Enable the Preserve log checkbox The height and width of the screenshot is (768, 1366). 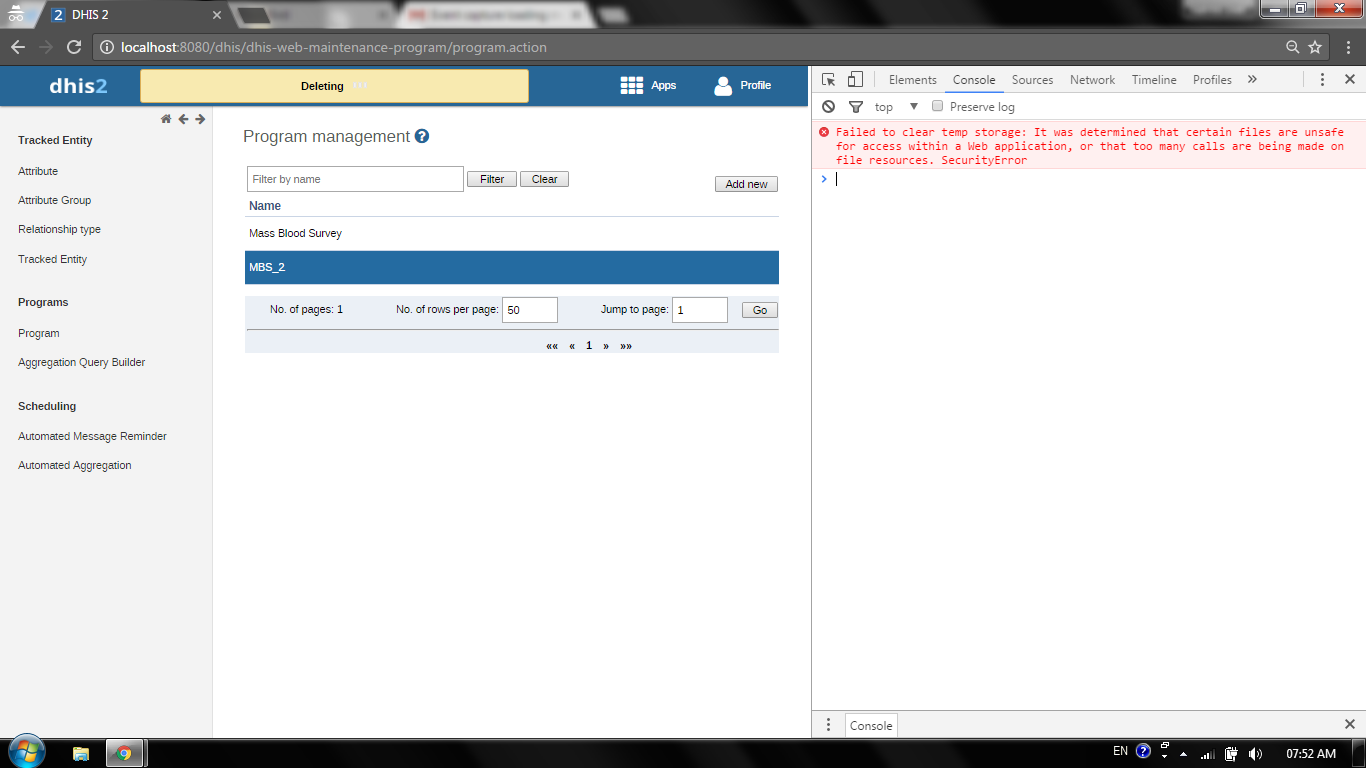coord(937,106)
